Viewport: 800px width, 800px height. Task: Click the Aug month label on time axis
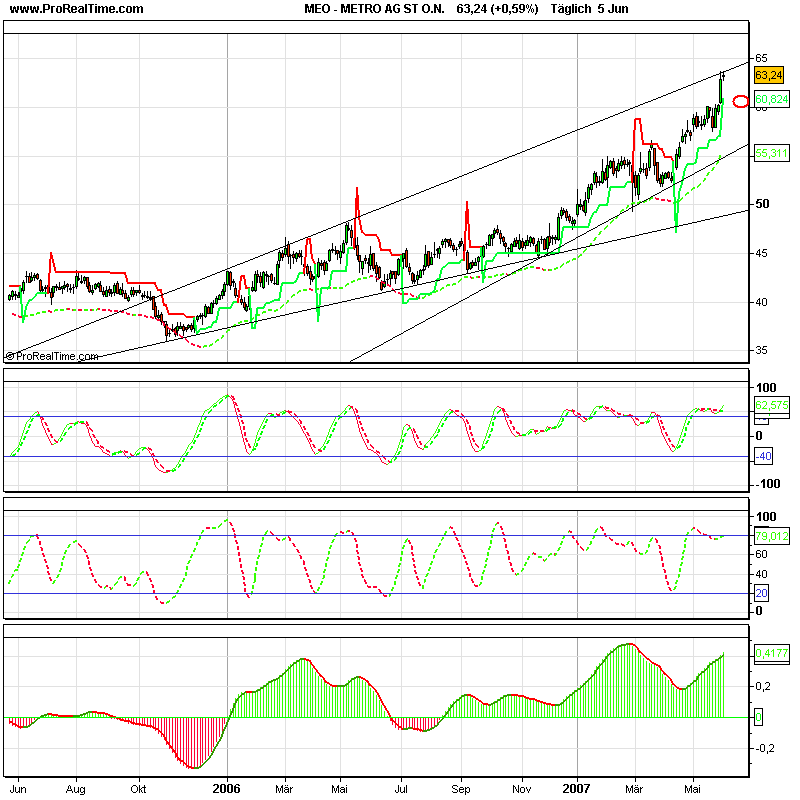[76, 789]
